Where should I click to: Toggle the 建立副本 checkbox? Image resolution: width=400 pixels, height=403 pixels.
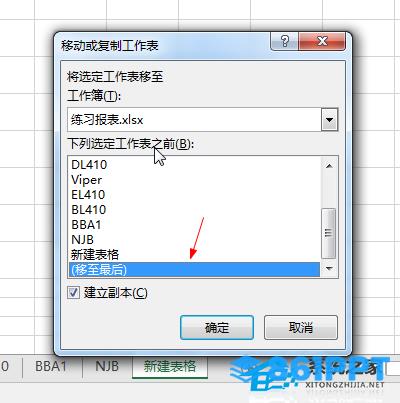coord(73,293)
